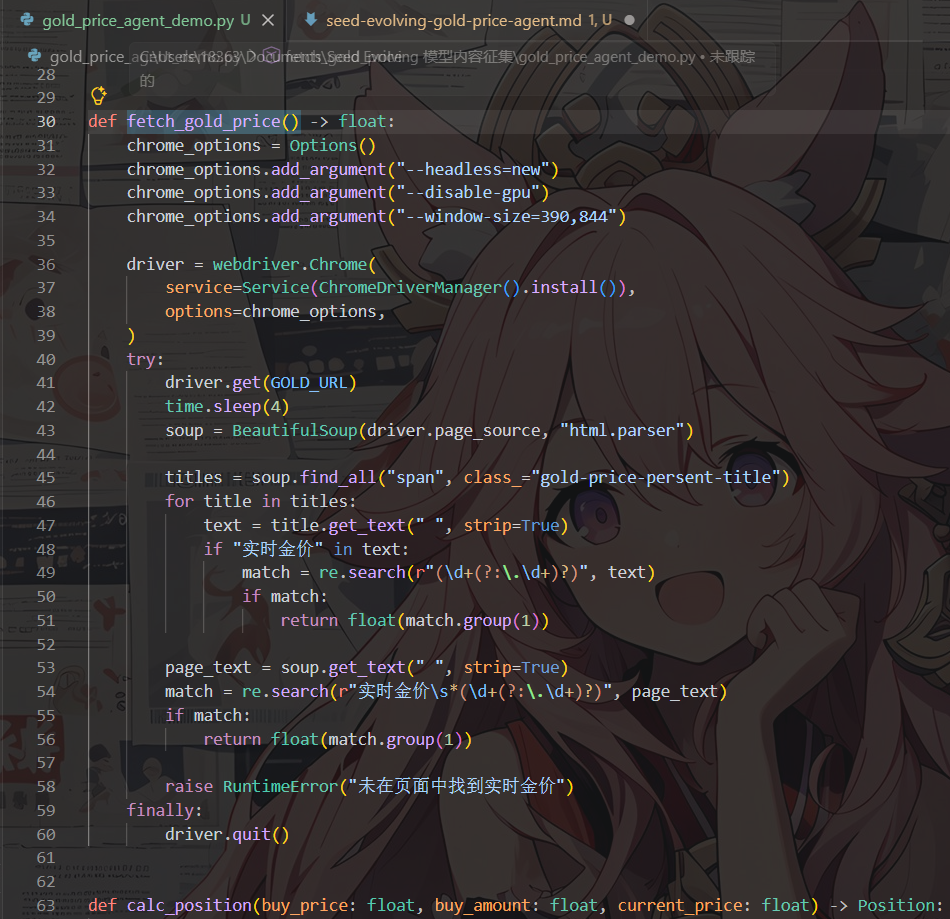Click ChromeDriverManager in the Service call
The width and height of the screenshot is (950, 919).
click(410, 287)
